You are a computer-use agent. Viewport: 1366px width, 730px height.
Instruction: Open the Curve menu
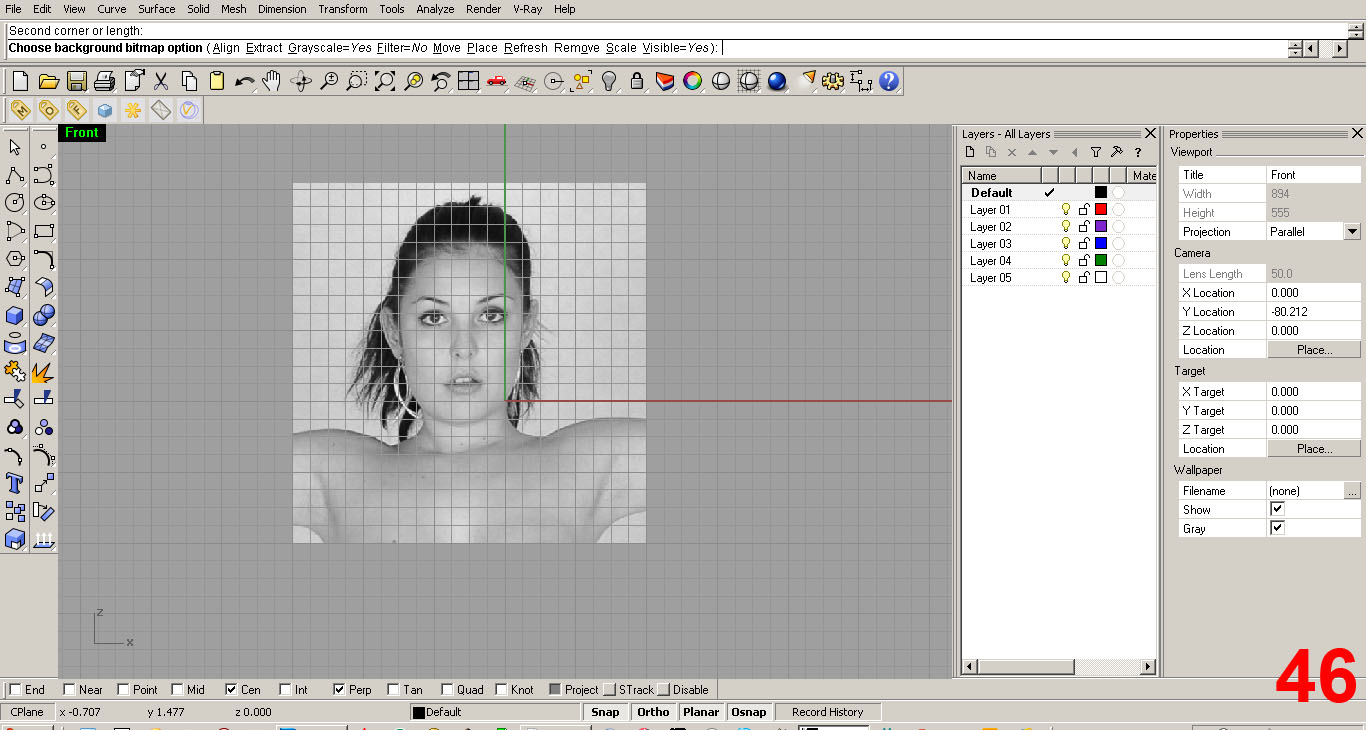[111, 9]
